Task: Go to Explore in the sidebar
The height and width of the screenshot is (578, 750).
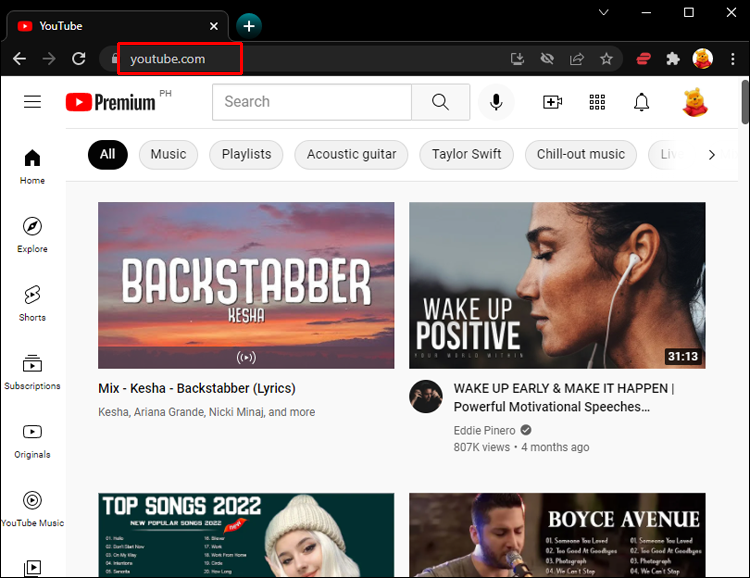Action: 32,235
